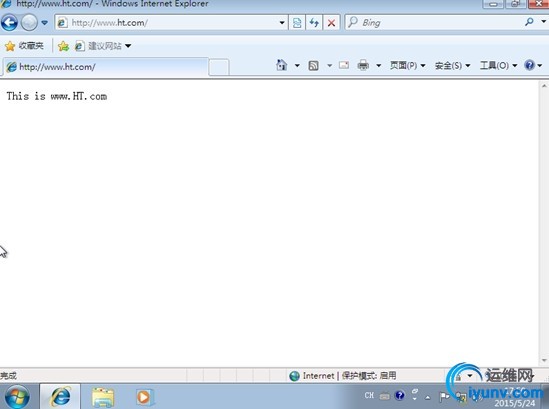Click the RSS Feeds icon
The image size is (549, 409).
[x=313, y=65]
